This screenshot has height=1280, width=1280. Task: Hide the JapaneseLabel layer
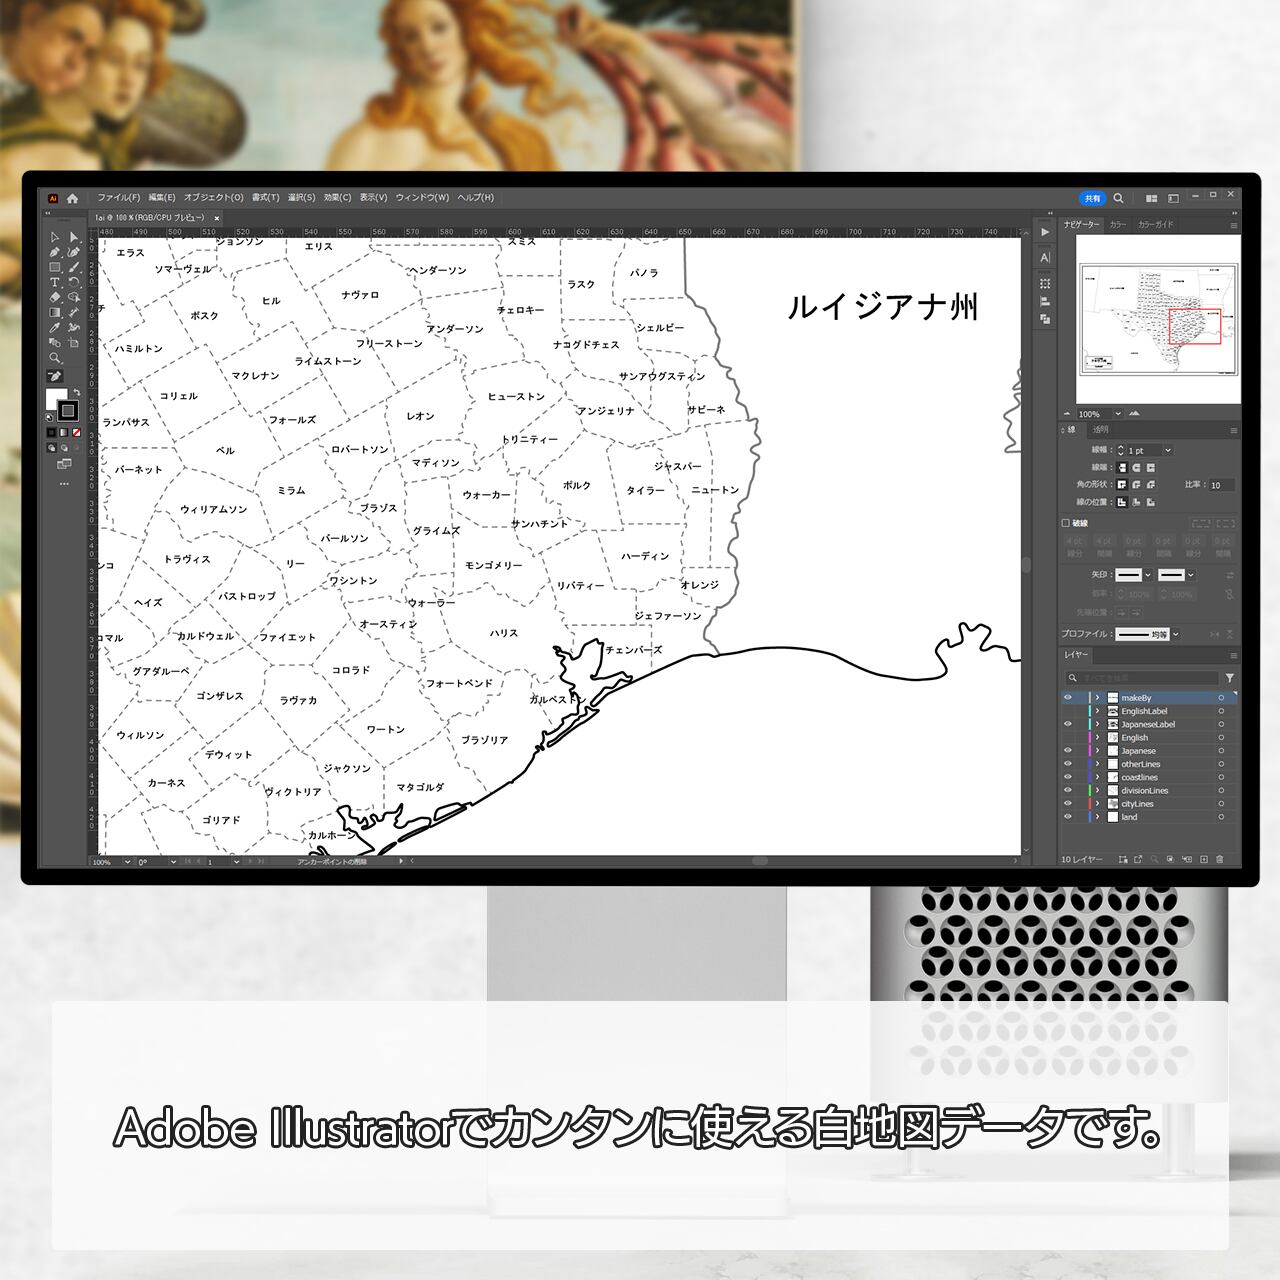click(1068, 724)
